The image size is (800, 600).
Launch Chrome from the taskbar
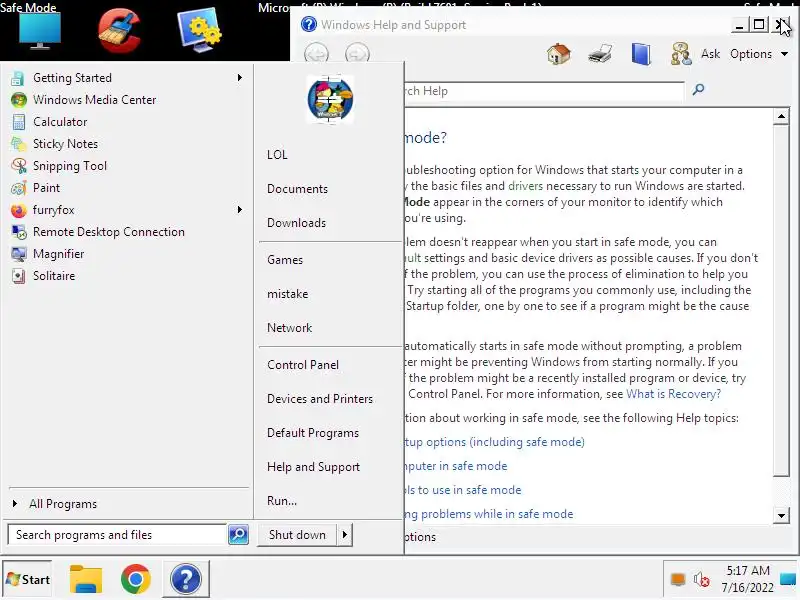click(x=136, y=579)
